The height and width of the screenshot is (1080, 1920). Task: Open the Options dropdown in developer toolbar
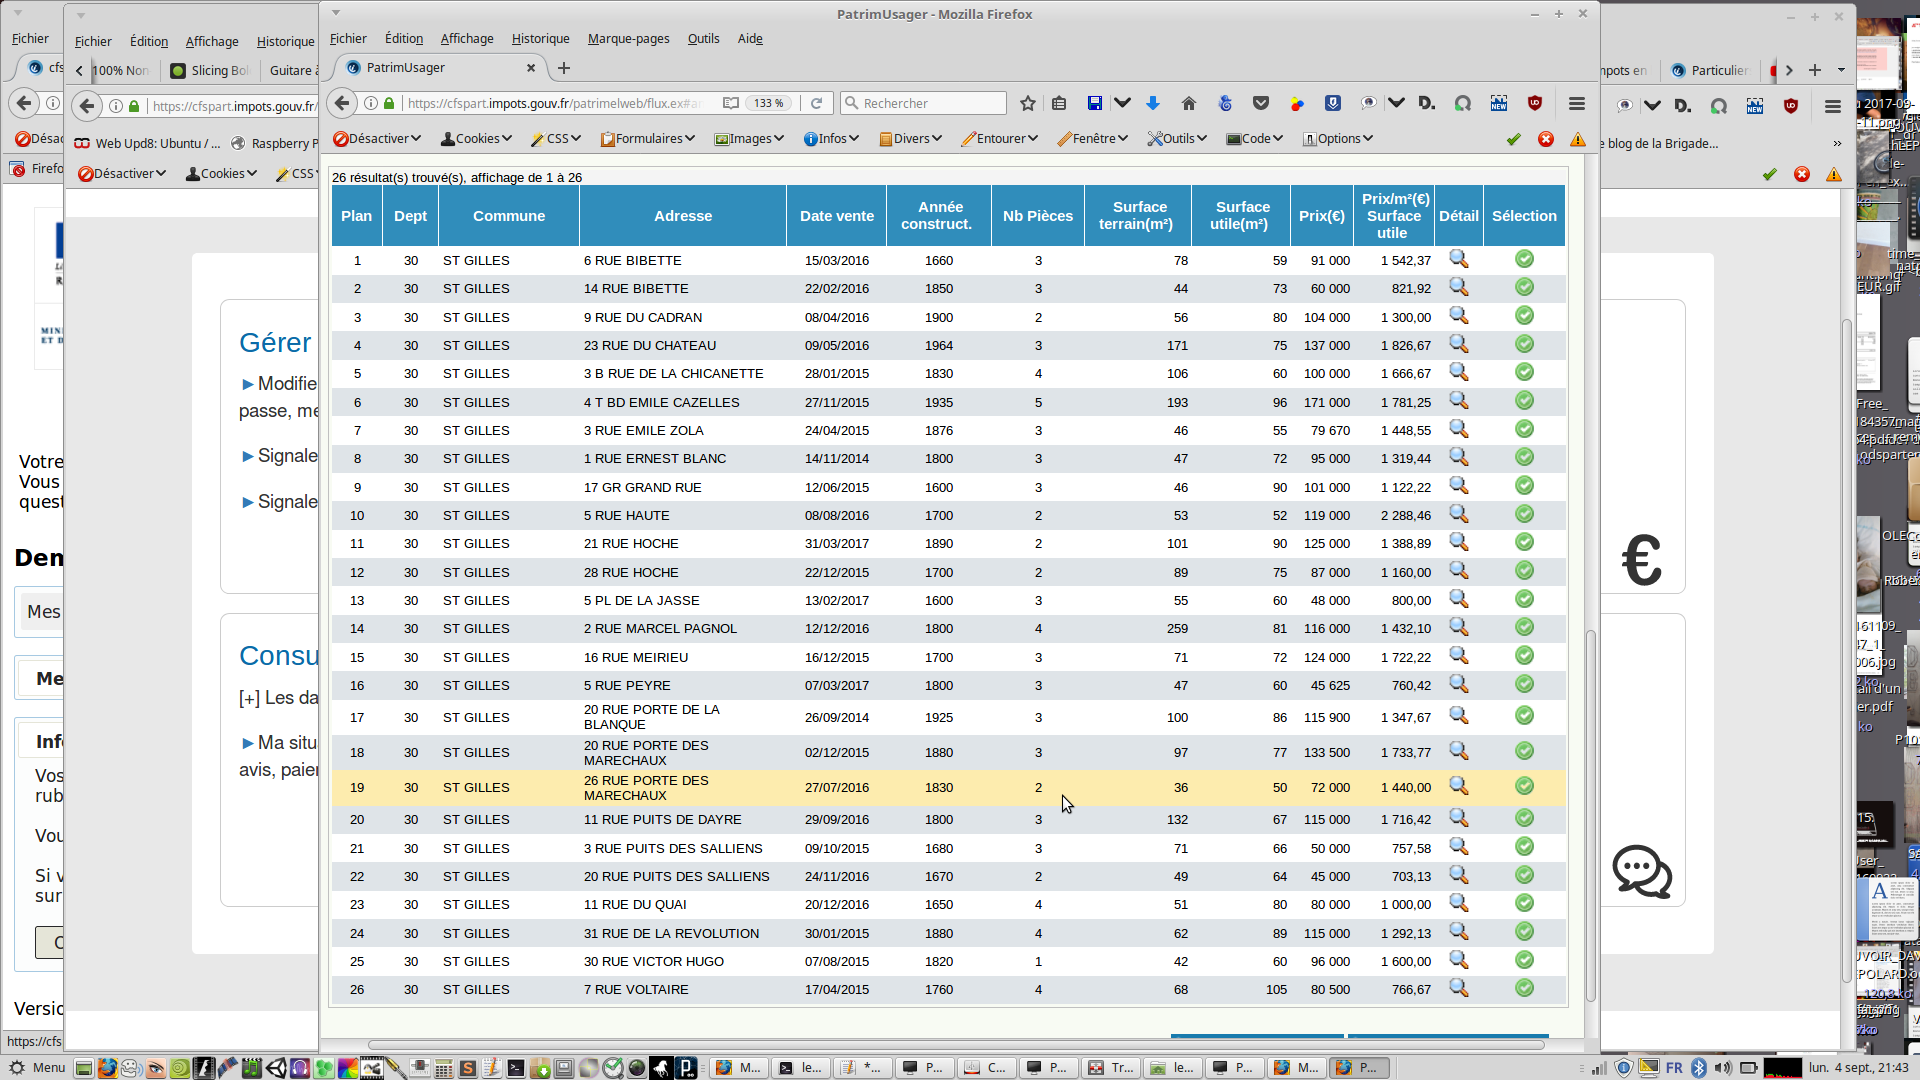coord(1338,139)
